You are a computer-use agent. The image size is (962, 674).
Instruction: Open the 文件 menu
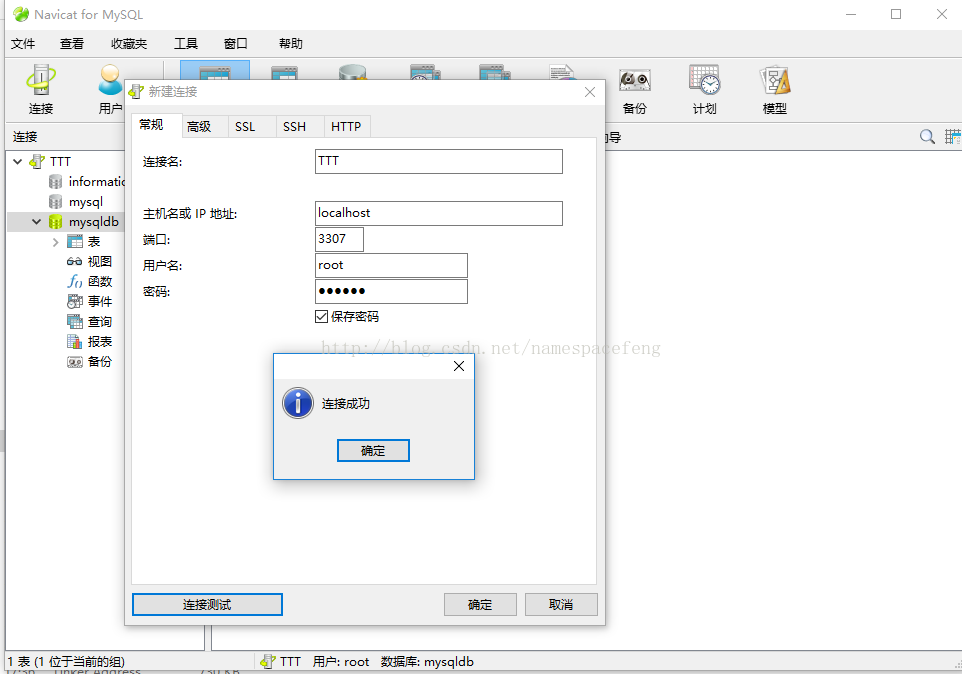click(x=23, y=44)
